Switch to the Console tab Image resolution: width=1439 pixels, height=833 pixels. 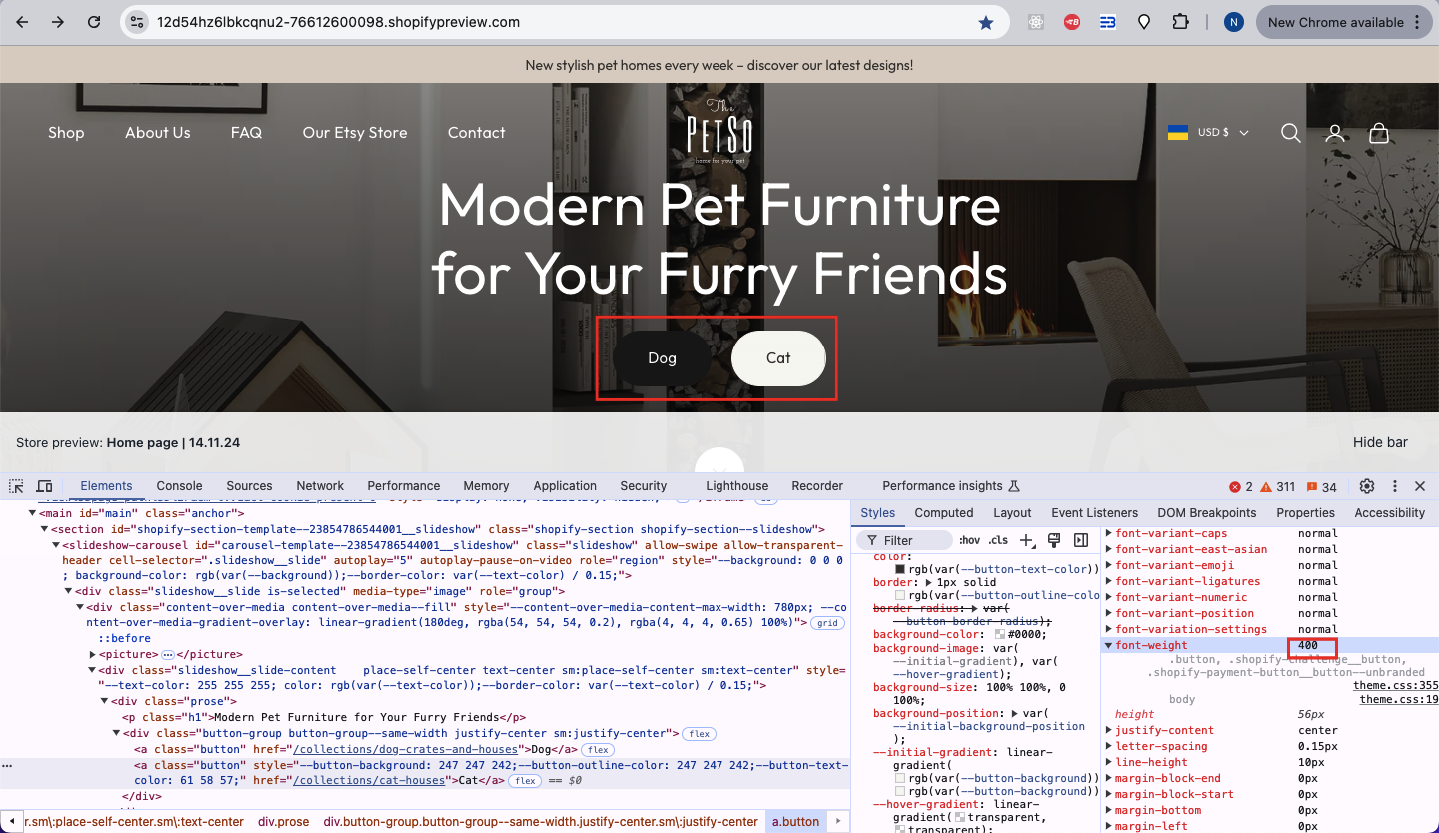point(179,486)
